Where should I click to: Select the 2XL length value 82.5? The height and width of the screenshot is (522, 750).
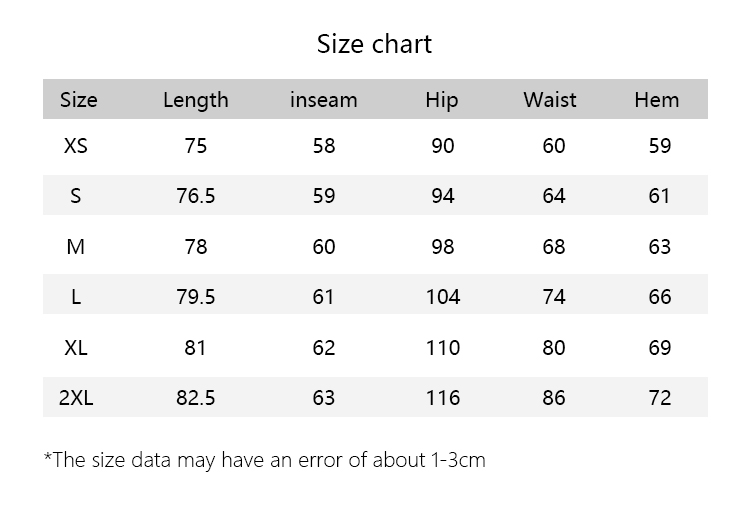coord(196,398)
